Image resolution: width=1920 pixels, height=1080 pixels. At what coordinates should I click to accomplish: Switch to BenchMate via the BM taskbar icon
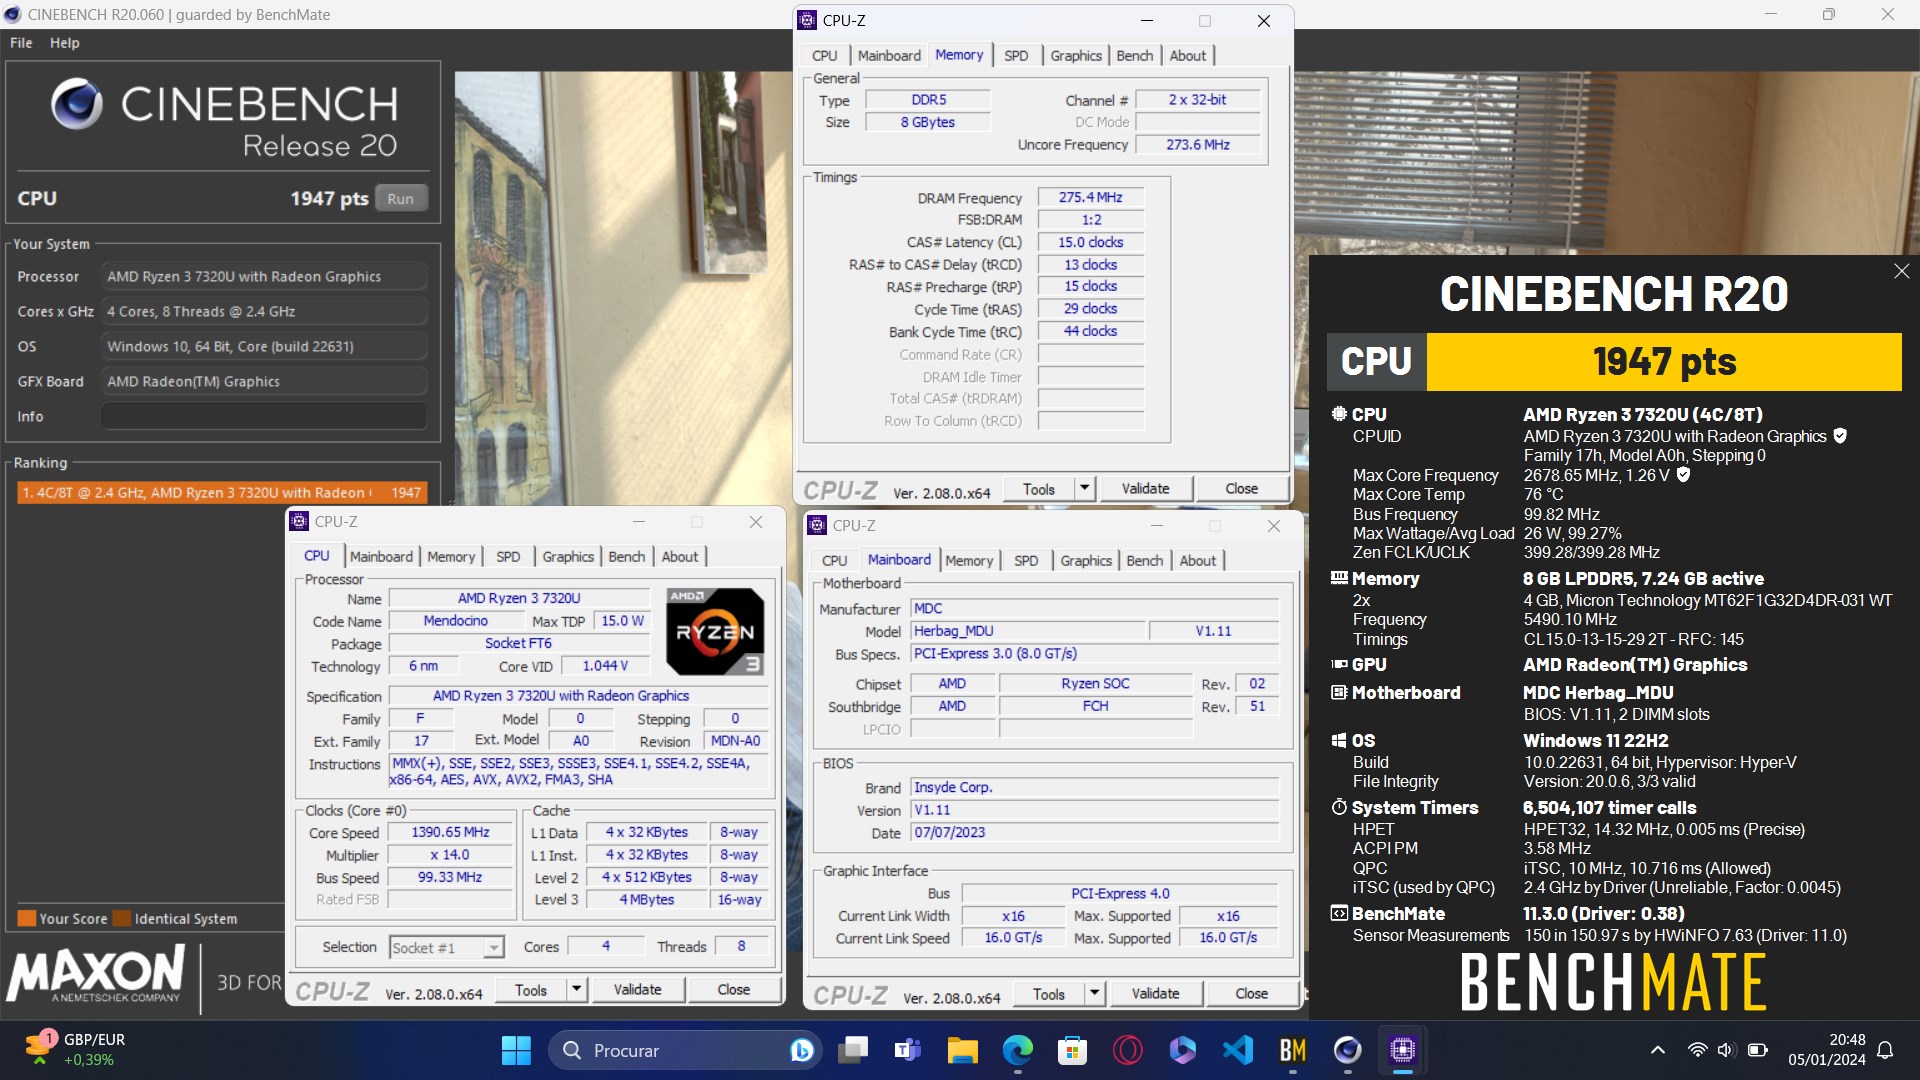(x=1293, y=1050)
